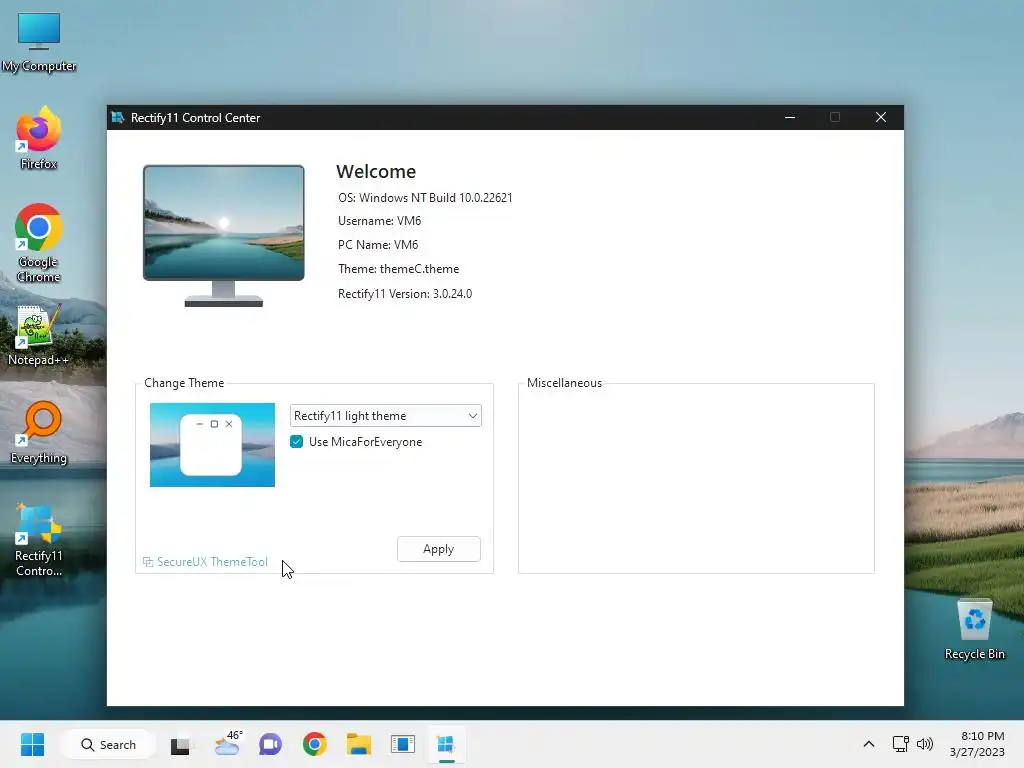Open the Windows Start menu

pos(32,744)
